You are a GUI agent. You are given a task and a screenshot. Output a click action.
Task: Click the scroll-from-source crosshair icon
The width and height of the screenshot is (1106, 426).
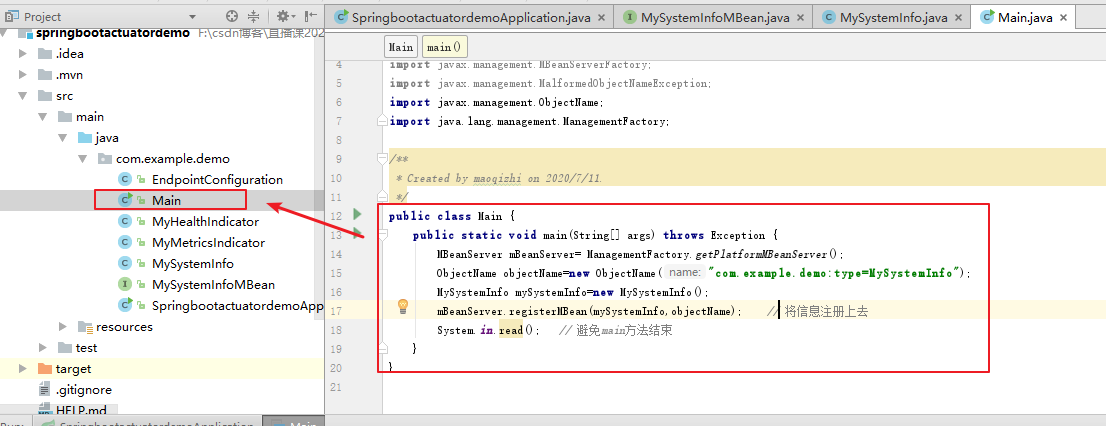[232, 16]
